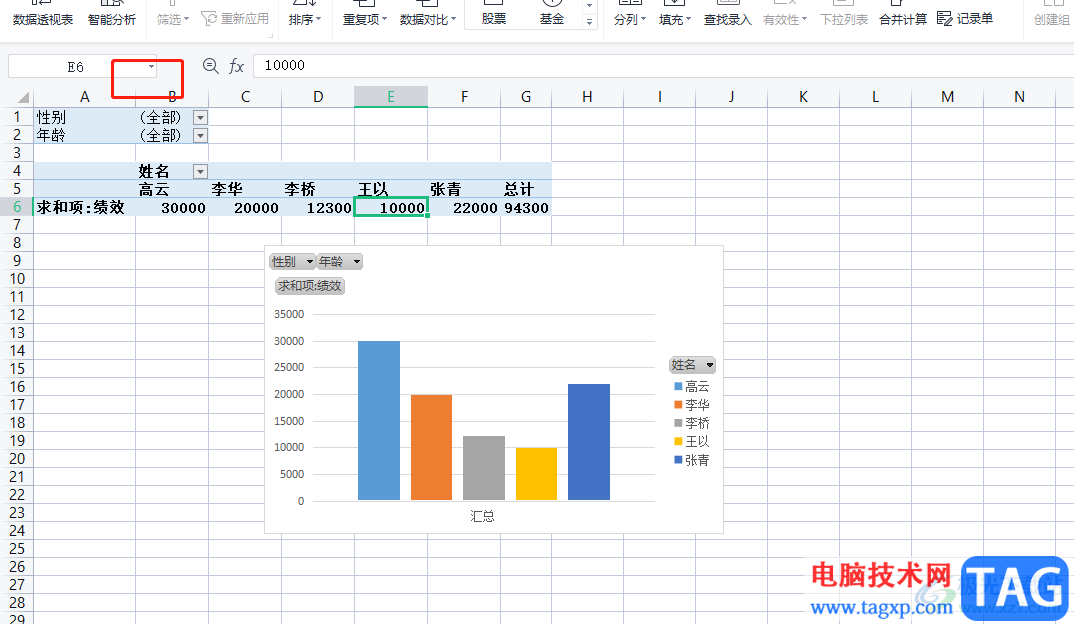Click the 重新应用 reapply button
This screenshot has width=1074, height=624.
(x=235, y=18)
